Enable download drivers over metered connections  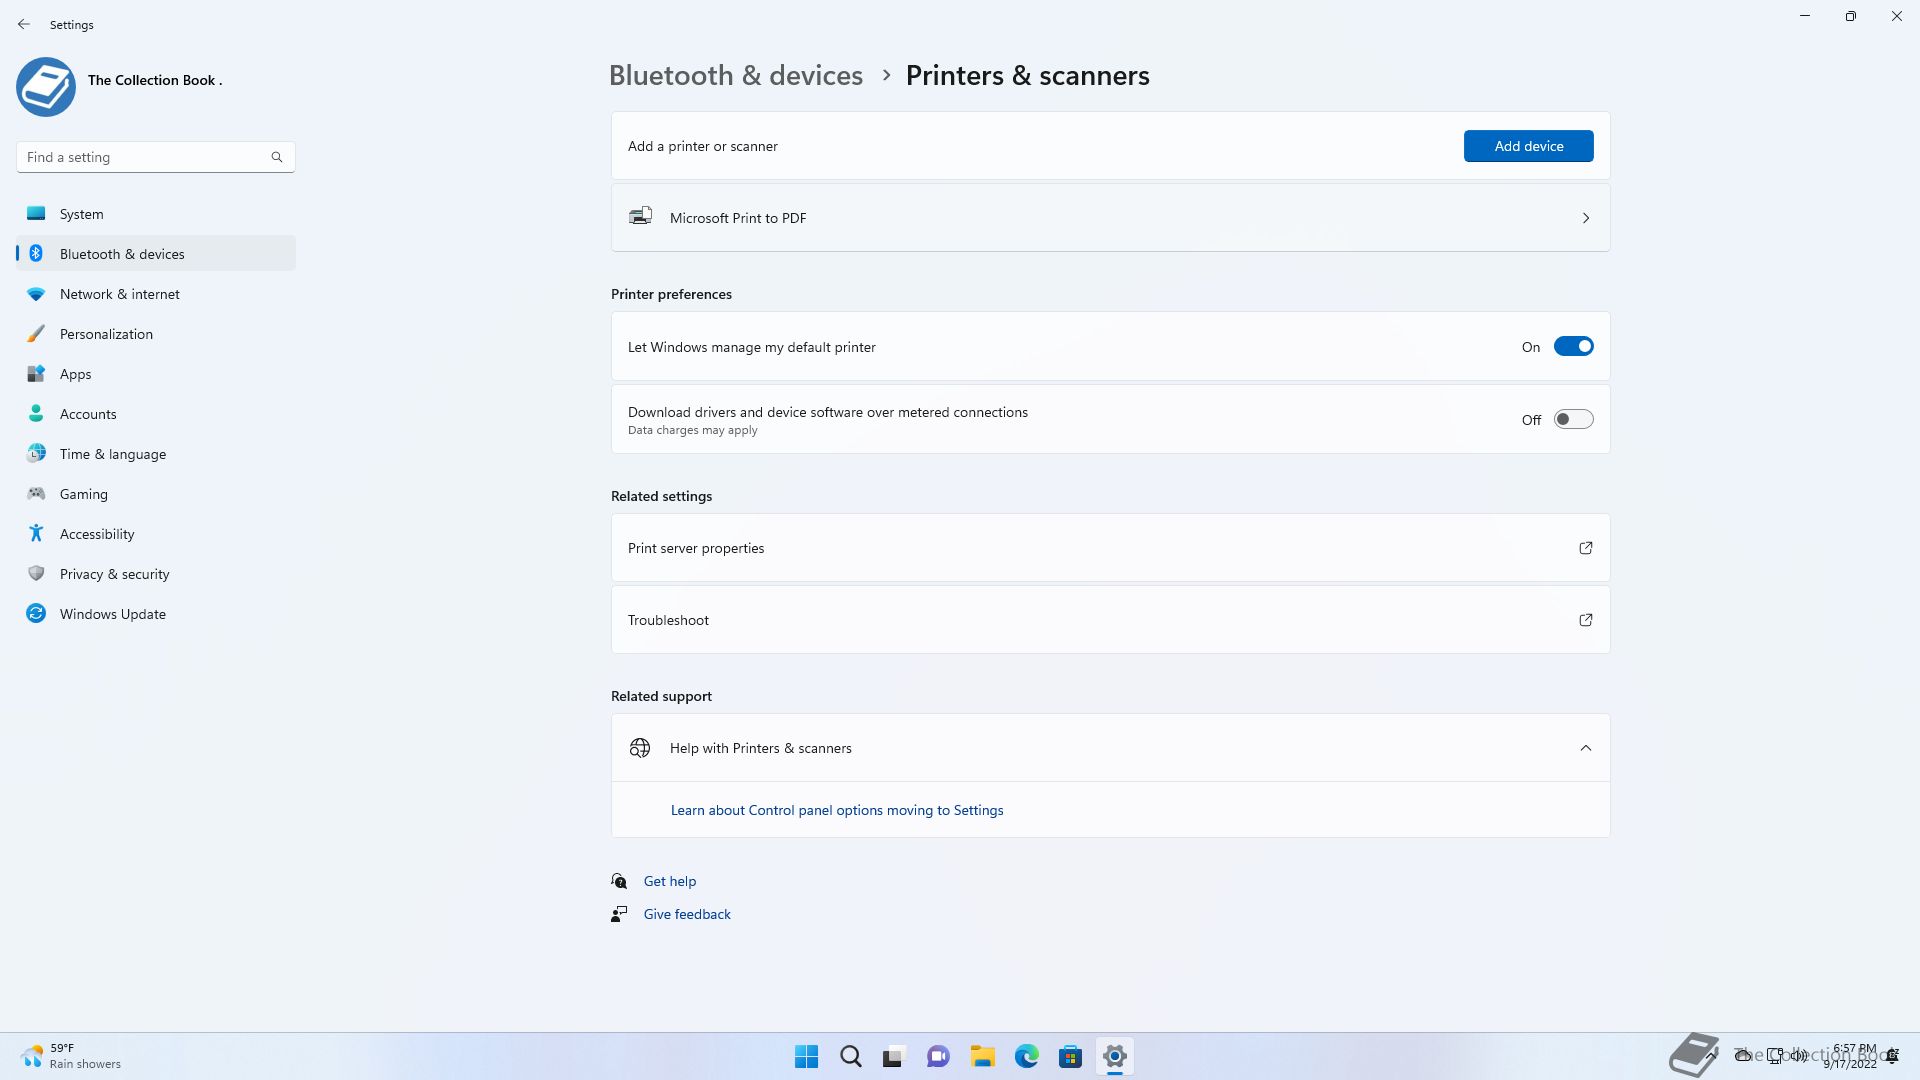pos(1573,419)
